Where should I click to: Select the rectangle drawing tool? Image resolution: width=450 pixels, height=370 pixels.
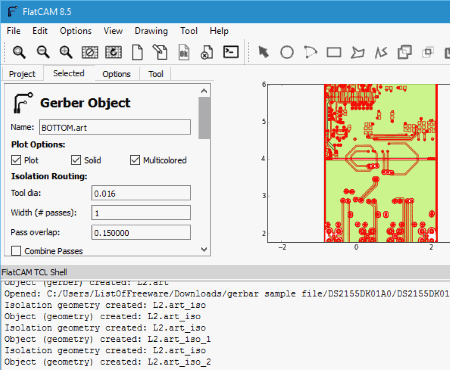[334, 53]
